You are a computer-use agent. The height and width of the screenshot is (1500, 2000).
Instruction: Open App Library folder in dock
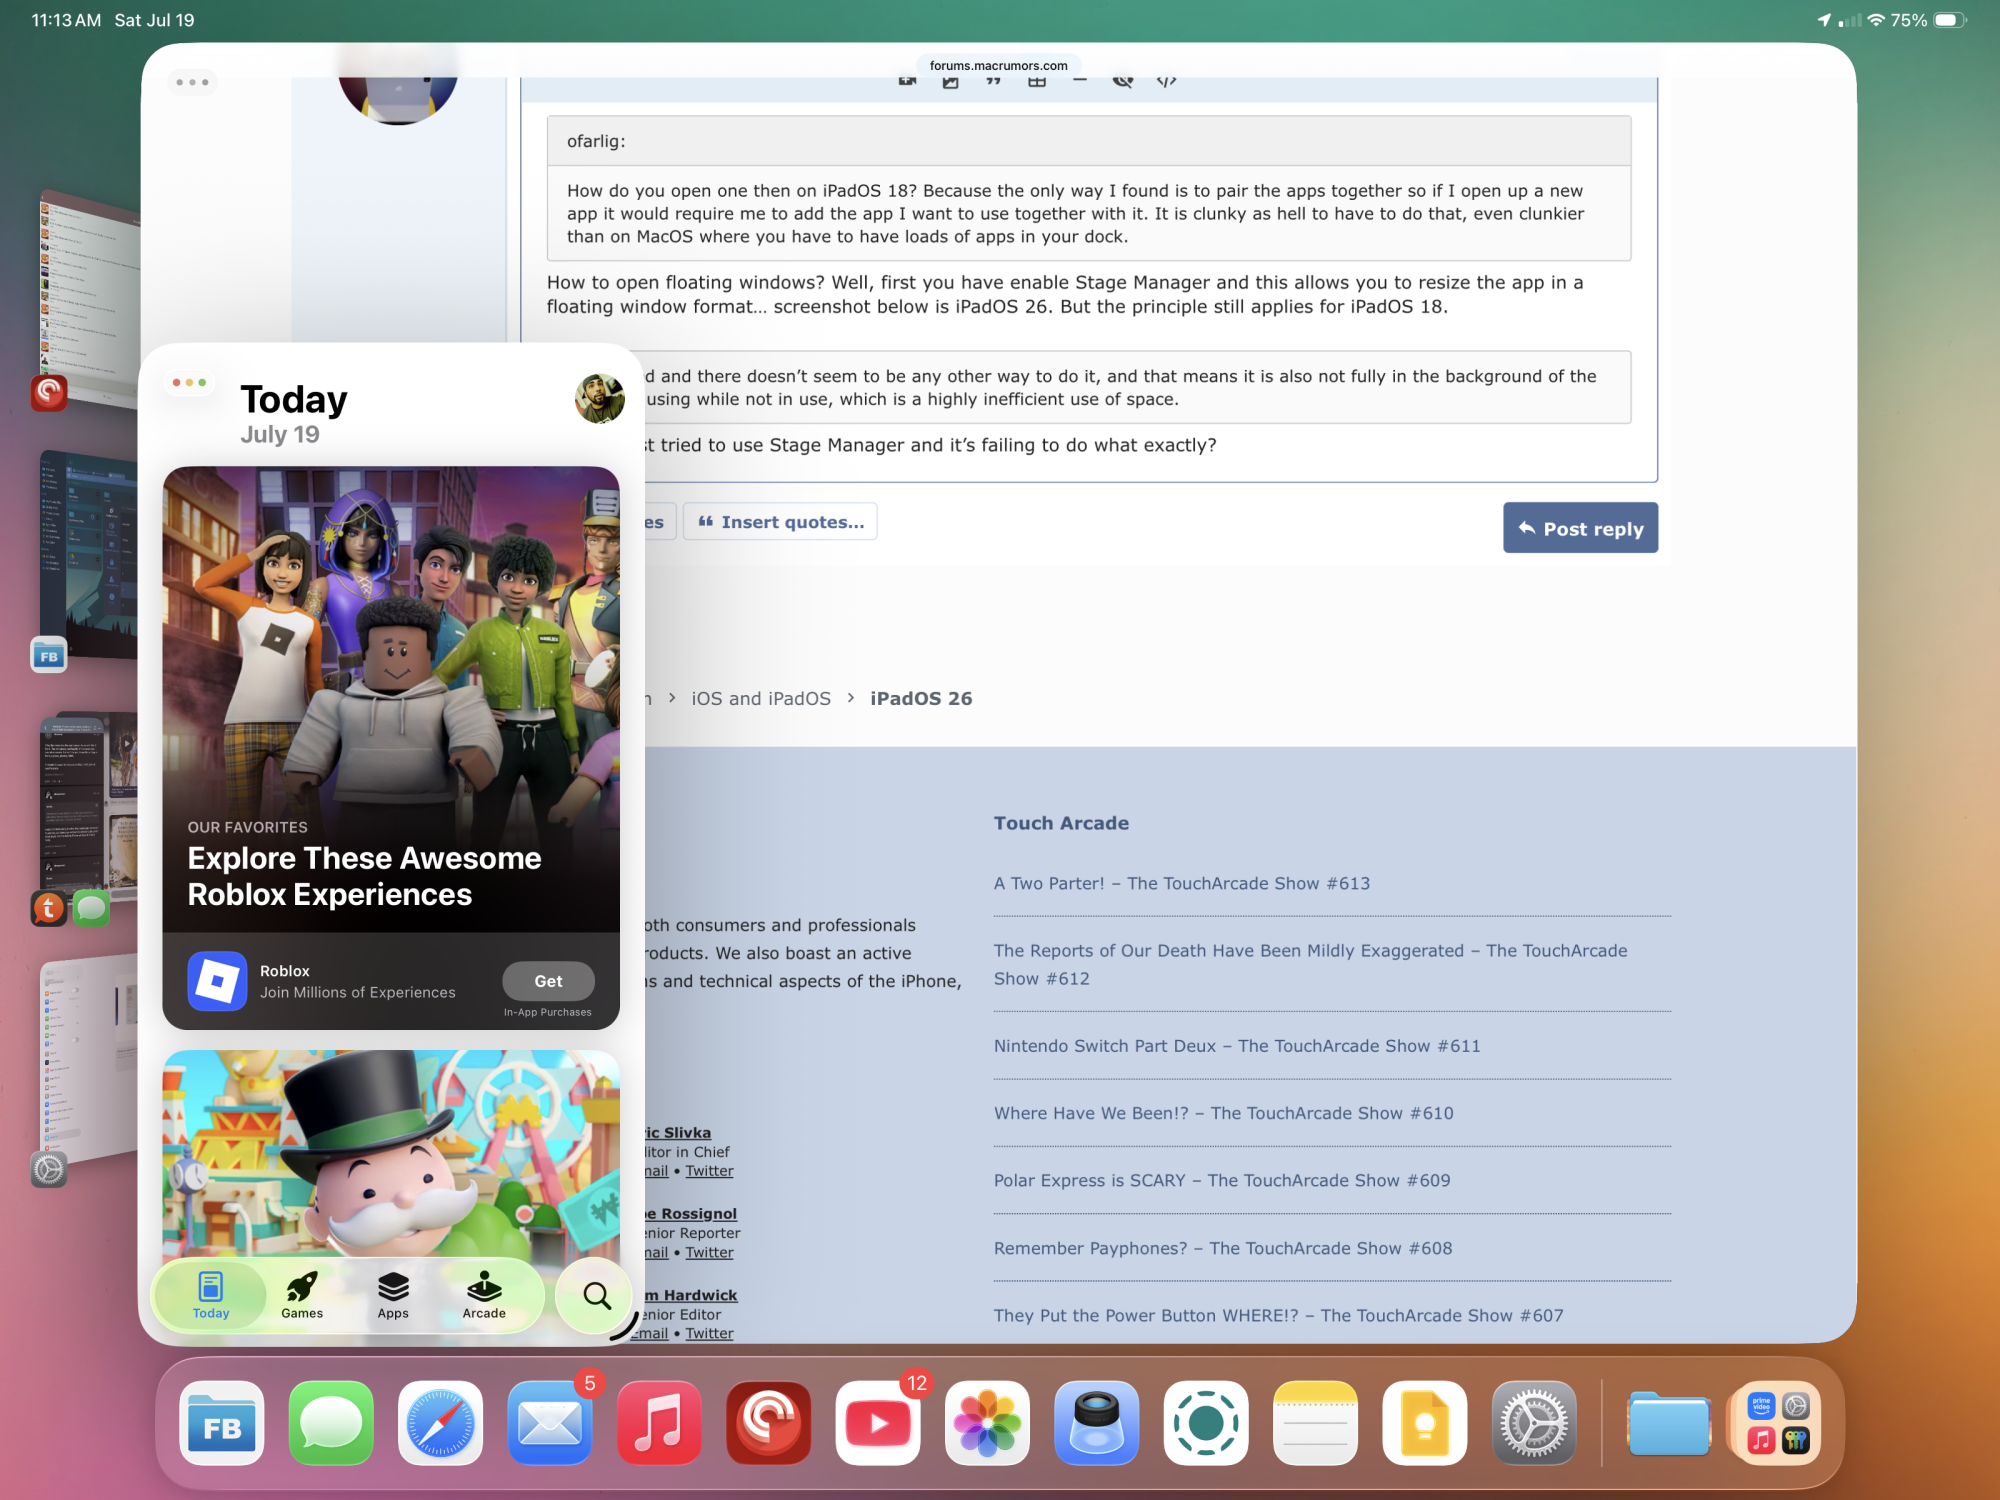[1779, 1423]
